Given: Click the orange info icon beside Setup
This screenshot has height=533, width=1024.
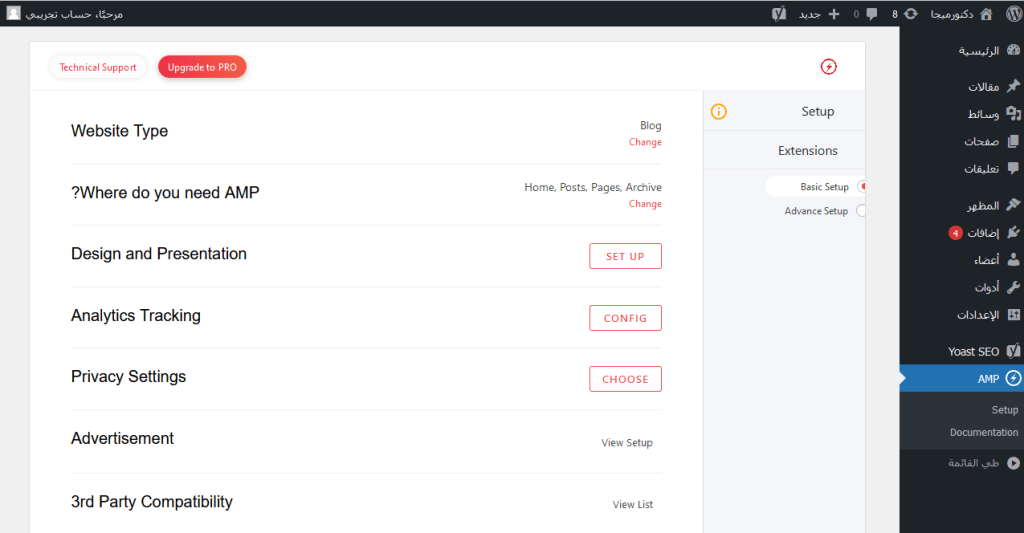Looking at the screenshot, I should click(x=718, y=112).
